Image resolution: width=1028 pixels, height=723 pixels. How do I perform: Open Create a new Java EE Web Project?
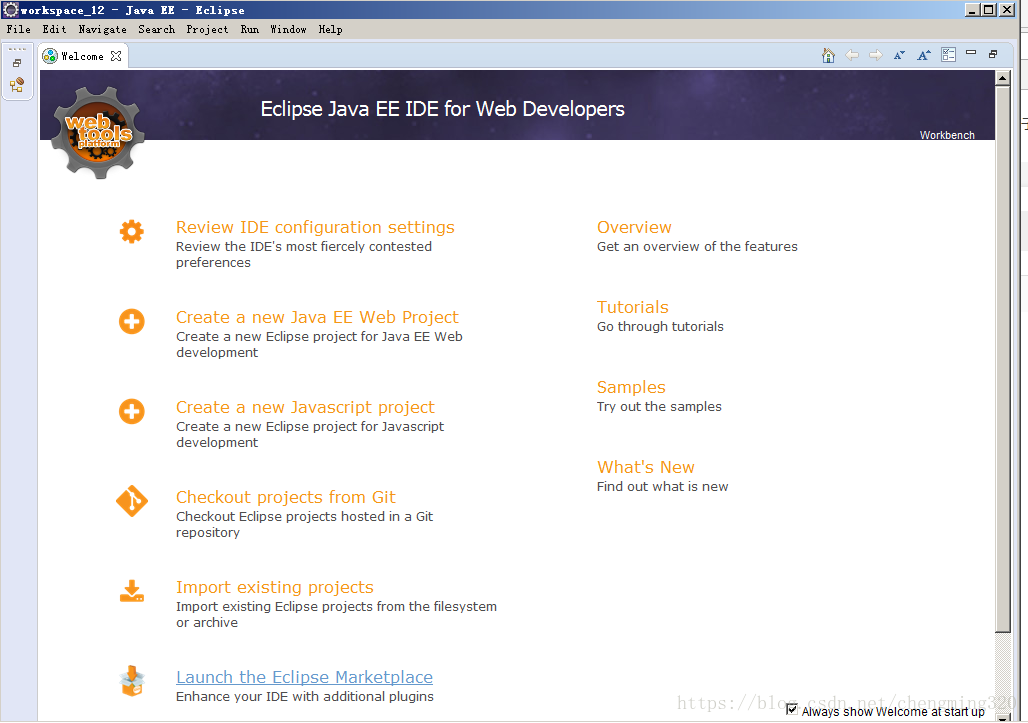(317, 317)
